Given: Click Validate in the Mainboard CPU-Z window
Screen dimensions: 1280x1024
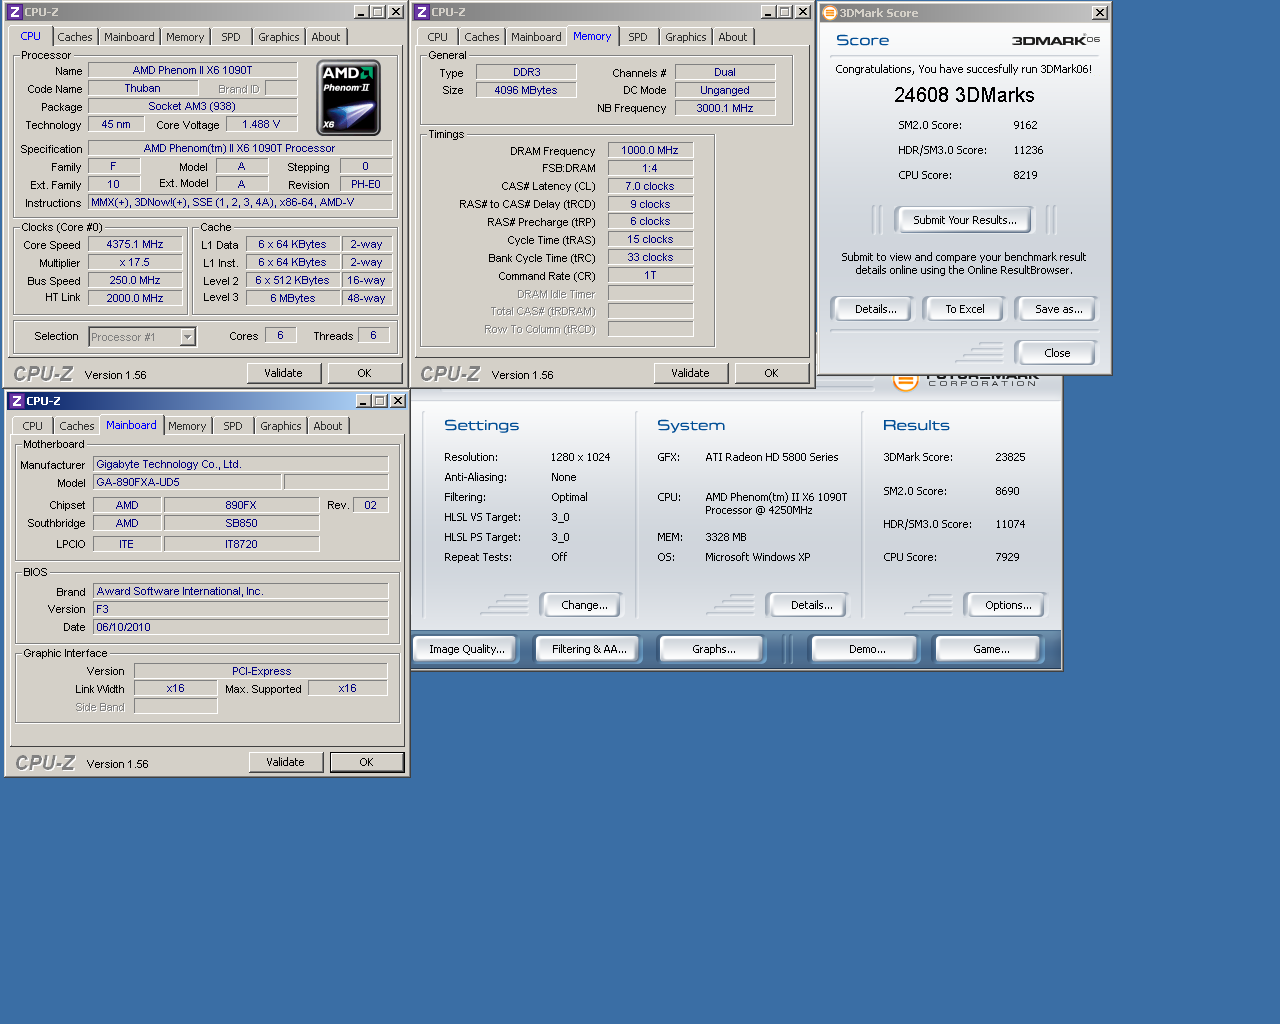Looking at the screenshot, I should (285, 762).
